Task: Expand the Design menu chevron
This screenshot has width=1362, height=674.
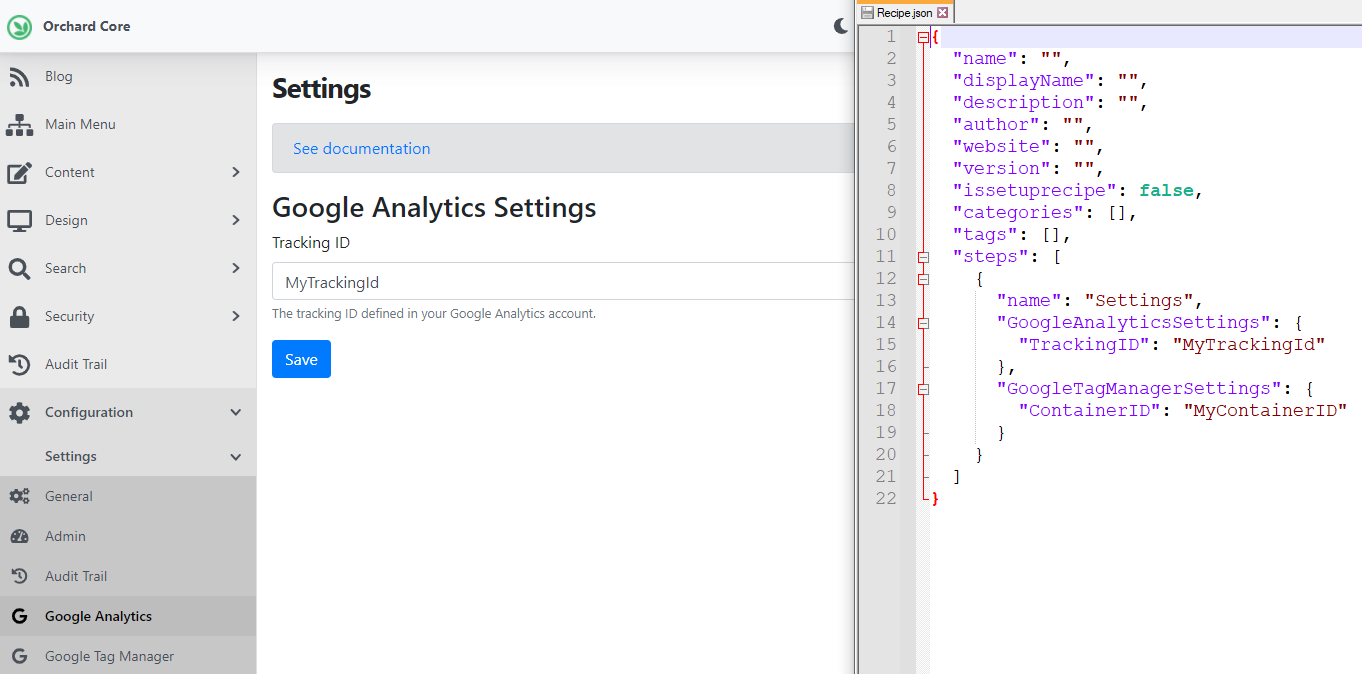Action: [x=236, y=220]
